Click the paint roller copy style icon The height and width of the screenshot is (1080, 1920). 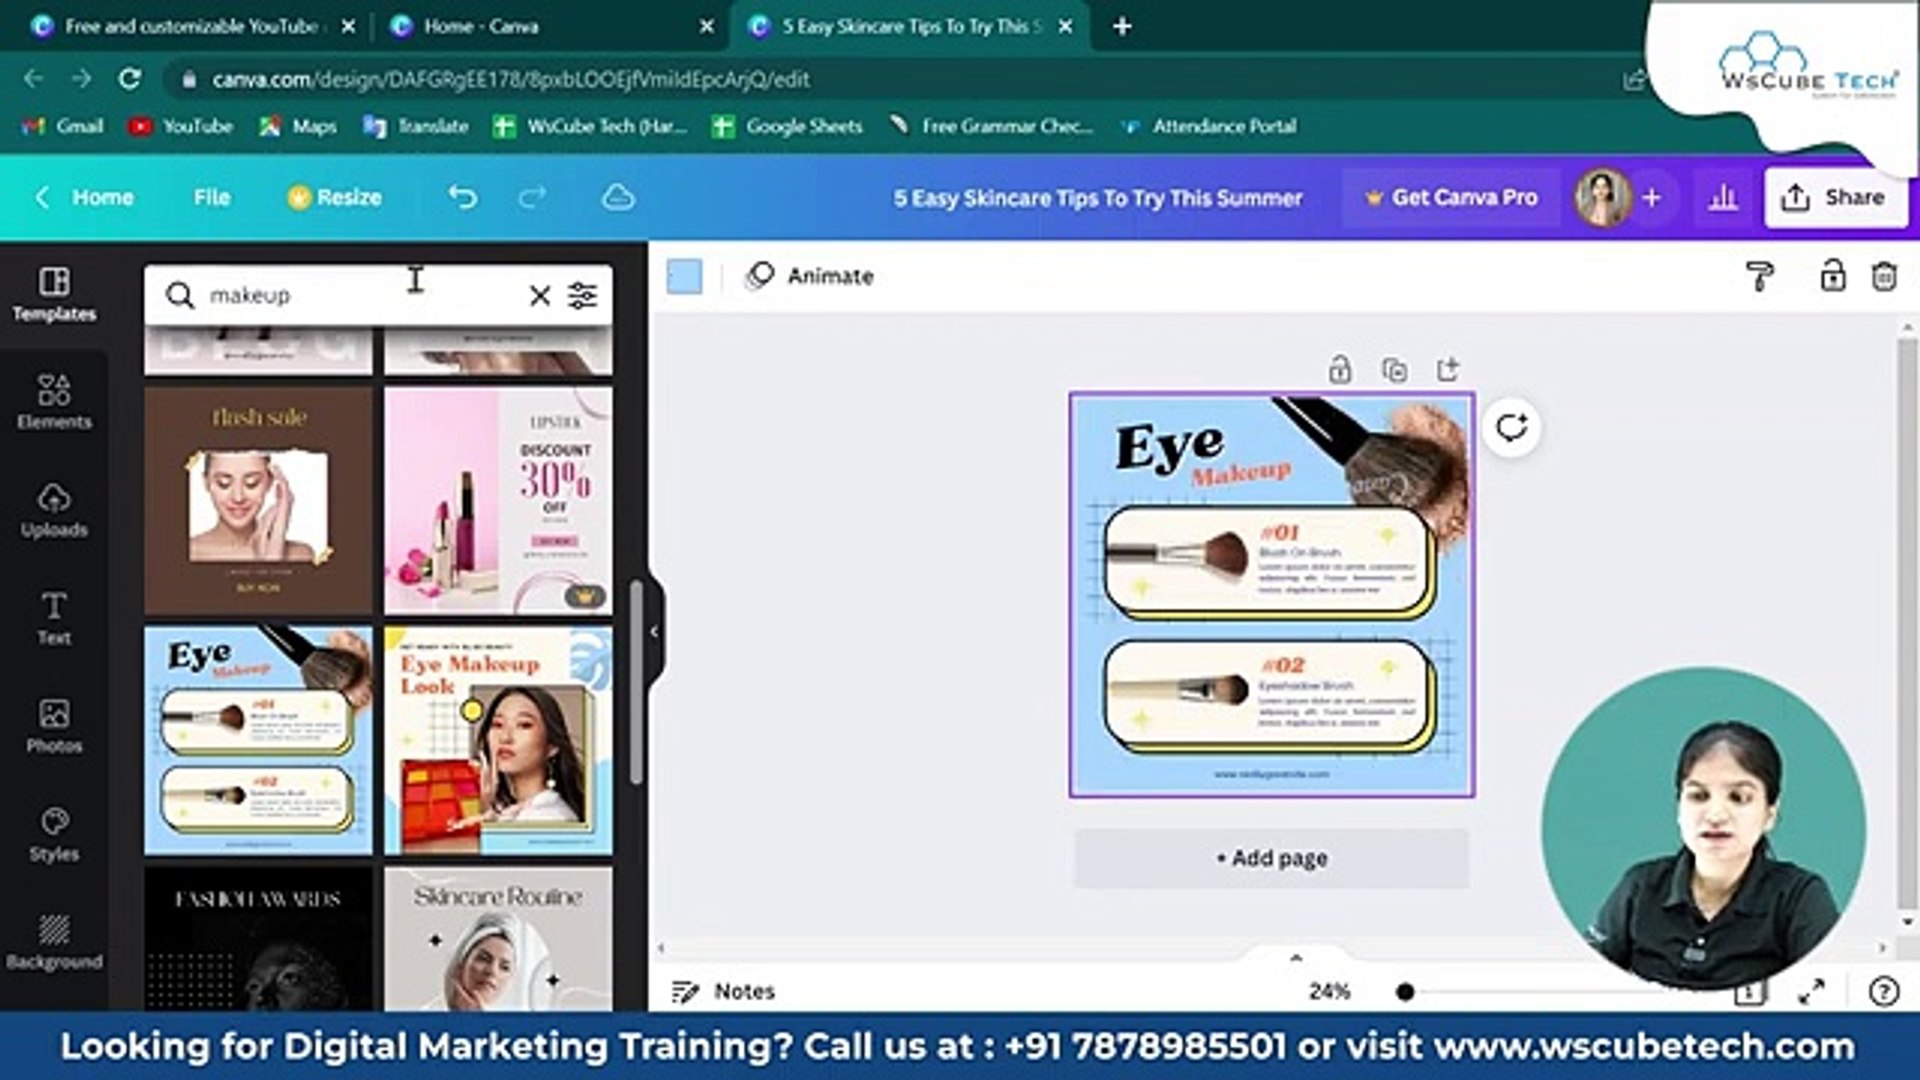1759,276
